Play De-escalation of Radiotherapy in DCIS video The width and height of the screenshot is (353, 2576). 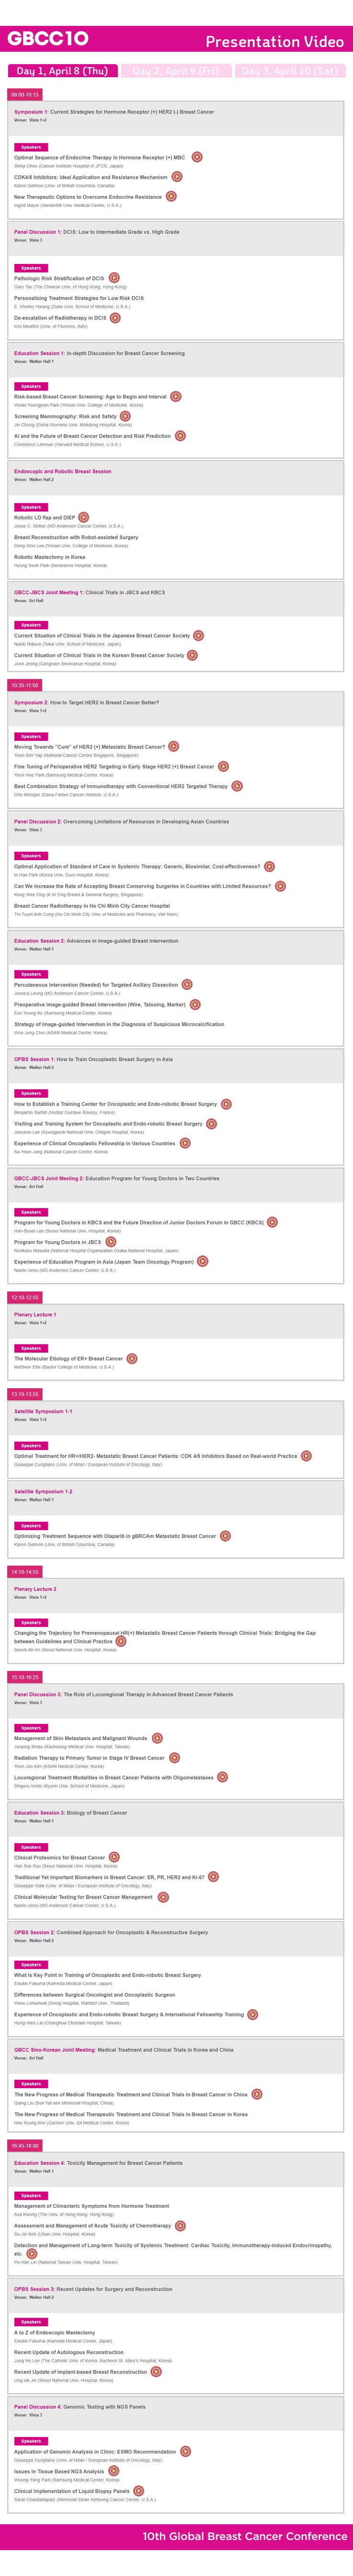(115, 318)
